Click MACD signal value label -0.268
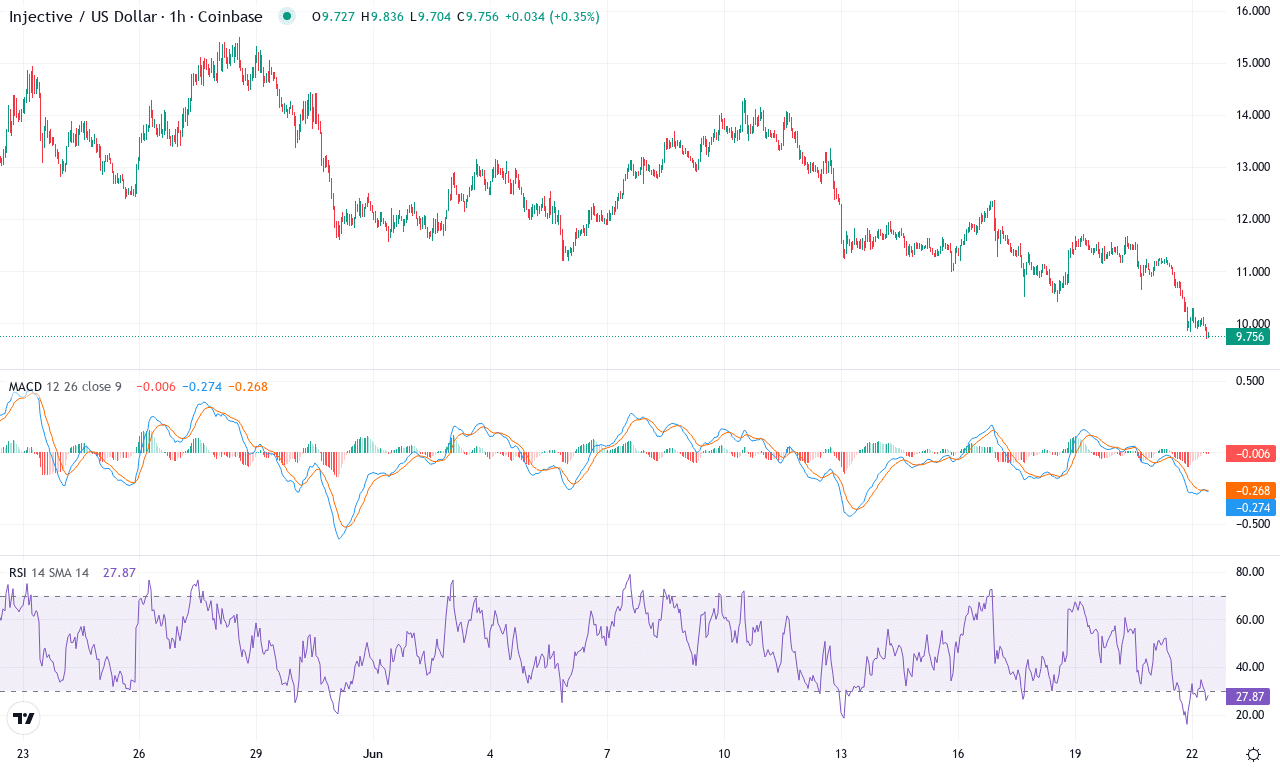This screenshot has height=768, width=1280. [1250, 491]
